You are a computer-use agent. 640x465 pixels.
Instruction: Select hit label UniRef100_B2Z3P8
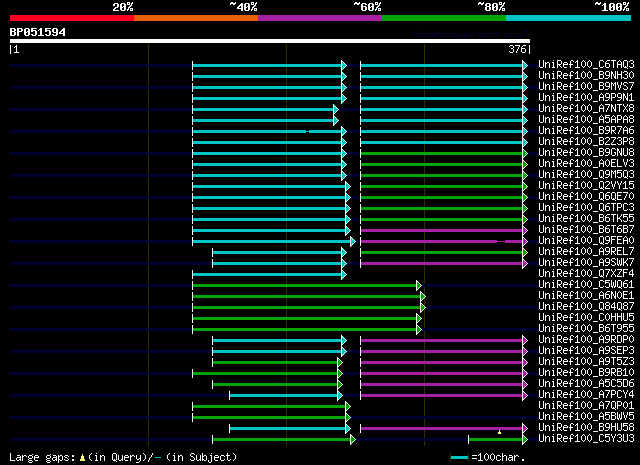(586, 142)
